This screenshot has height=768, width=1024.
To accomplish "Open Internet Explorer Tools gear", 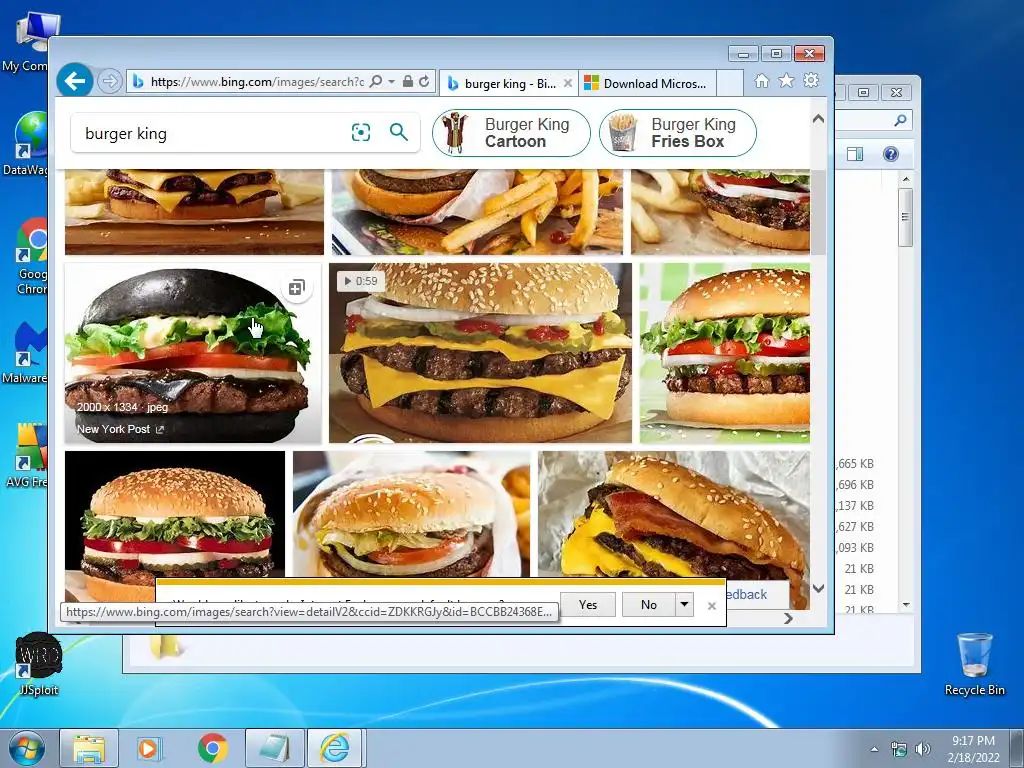I will [x=811, y=81].
